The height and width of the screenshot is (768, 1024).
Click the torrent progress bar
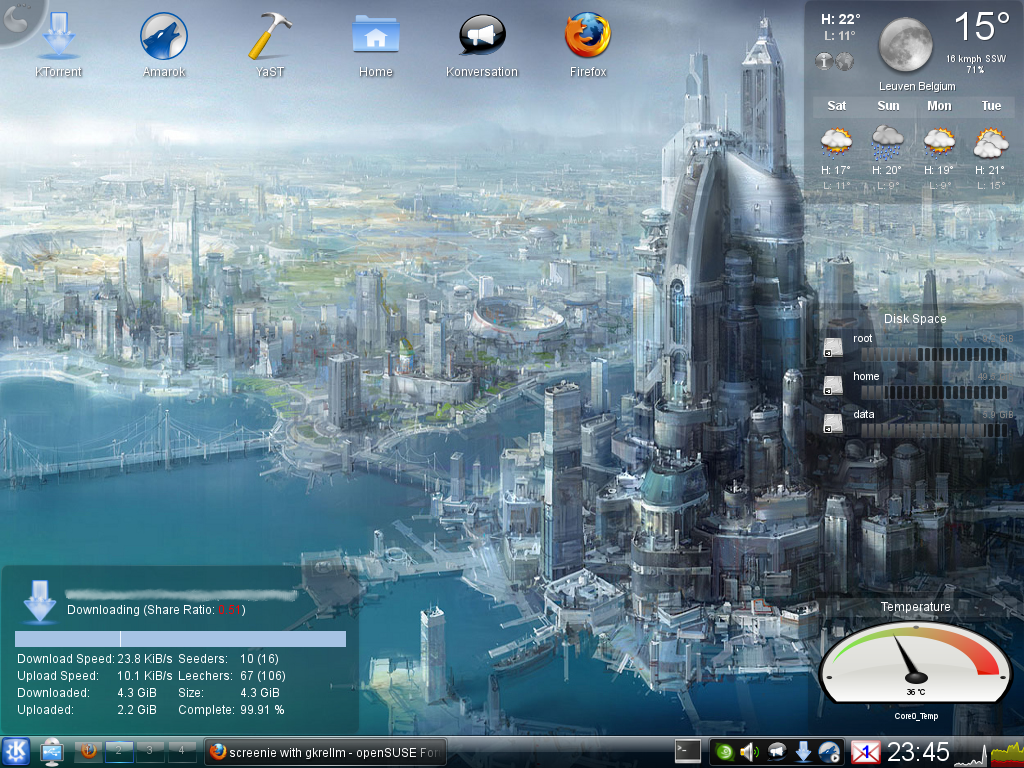click(180, 639)
